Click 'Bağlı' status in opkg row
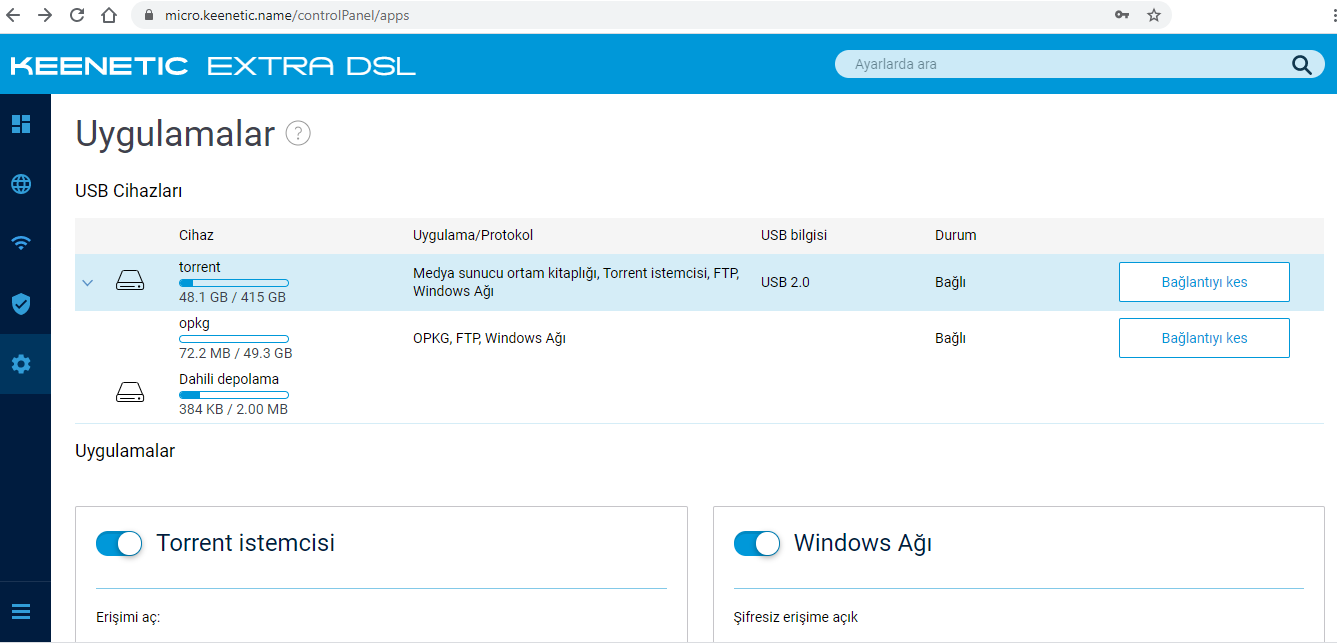Screen dimensions: 1337x643 coord(950,338)
